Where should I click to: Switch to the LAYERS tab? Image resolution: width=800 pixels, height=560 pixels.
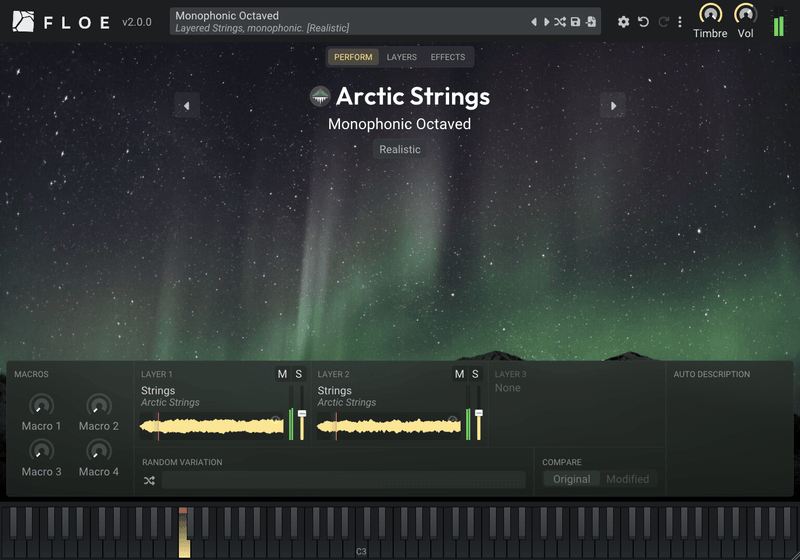[x=402, y=57]
